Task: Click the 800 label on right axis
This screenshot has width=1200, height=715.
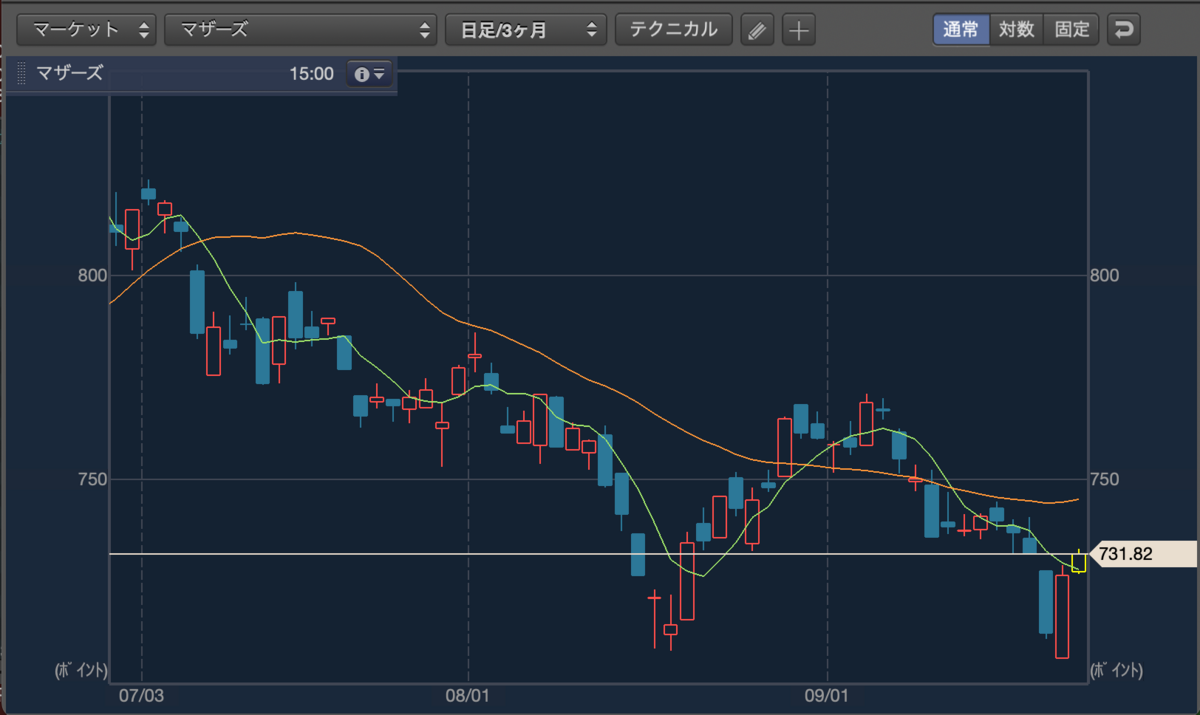Action: 1106,275
